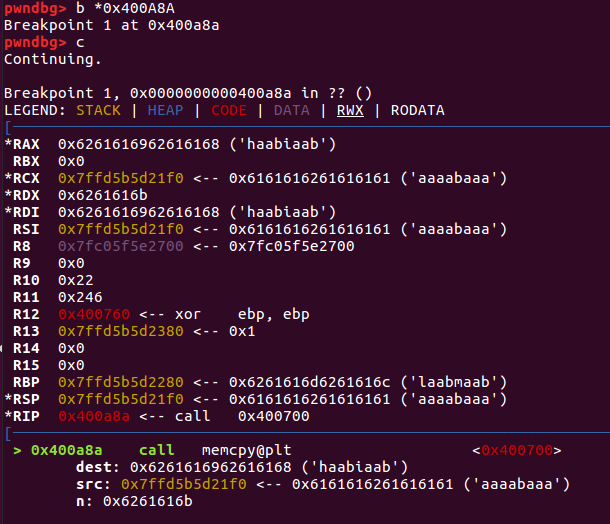The height and width of the screenshot is (524, 610).
Task: Click the HEAP label in the legend
Action: tap(165, 110)
